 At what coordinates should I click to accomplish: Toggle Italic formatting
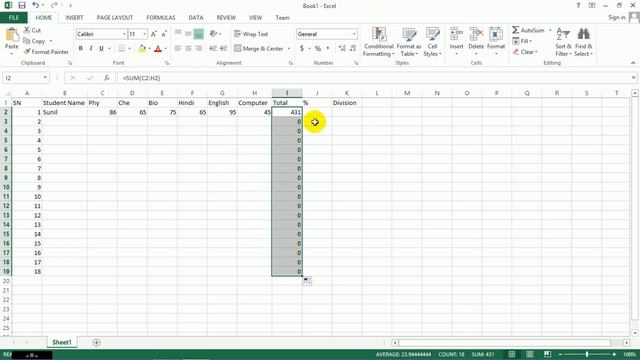91,49
